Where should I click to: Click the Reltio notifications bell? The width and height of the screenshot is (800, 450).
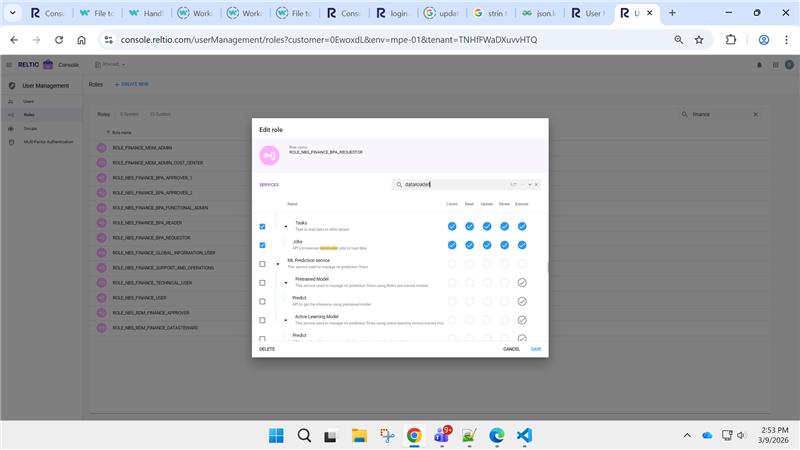[759, 65]
